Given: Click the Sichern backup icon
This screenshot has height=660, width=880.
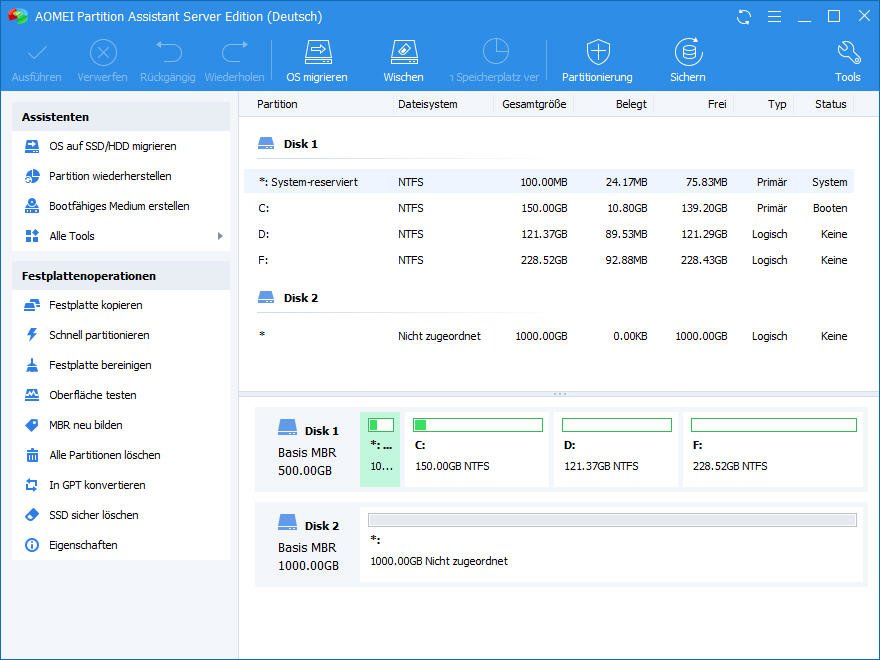Looking at the screenshot, I should (x=687, y=53).
